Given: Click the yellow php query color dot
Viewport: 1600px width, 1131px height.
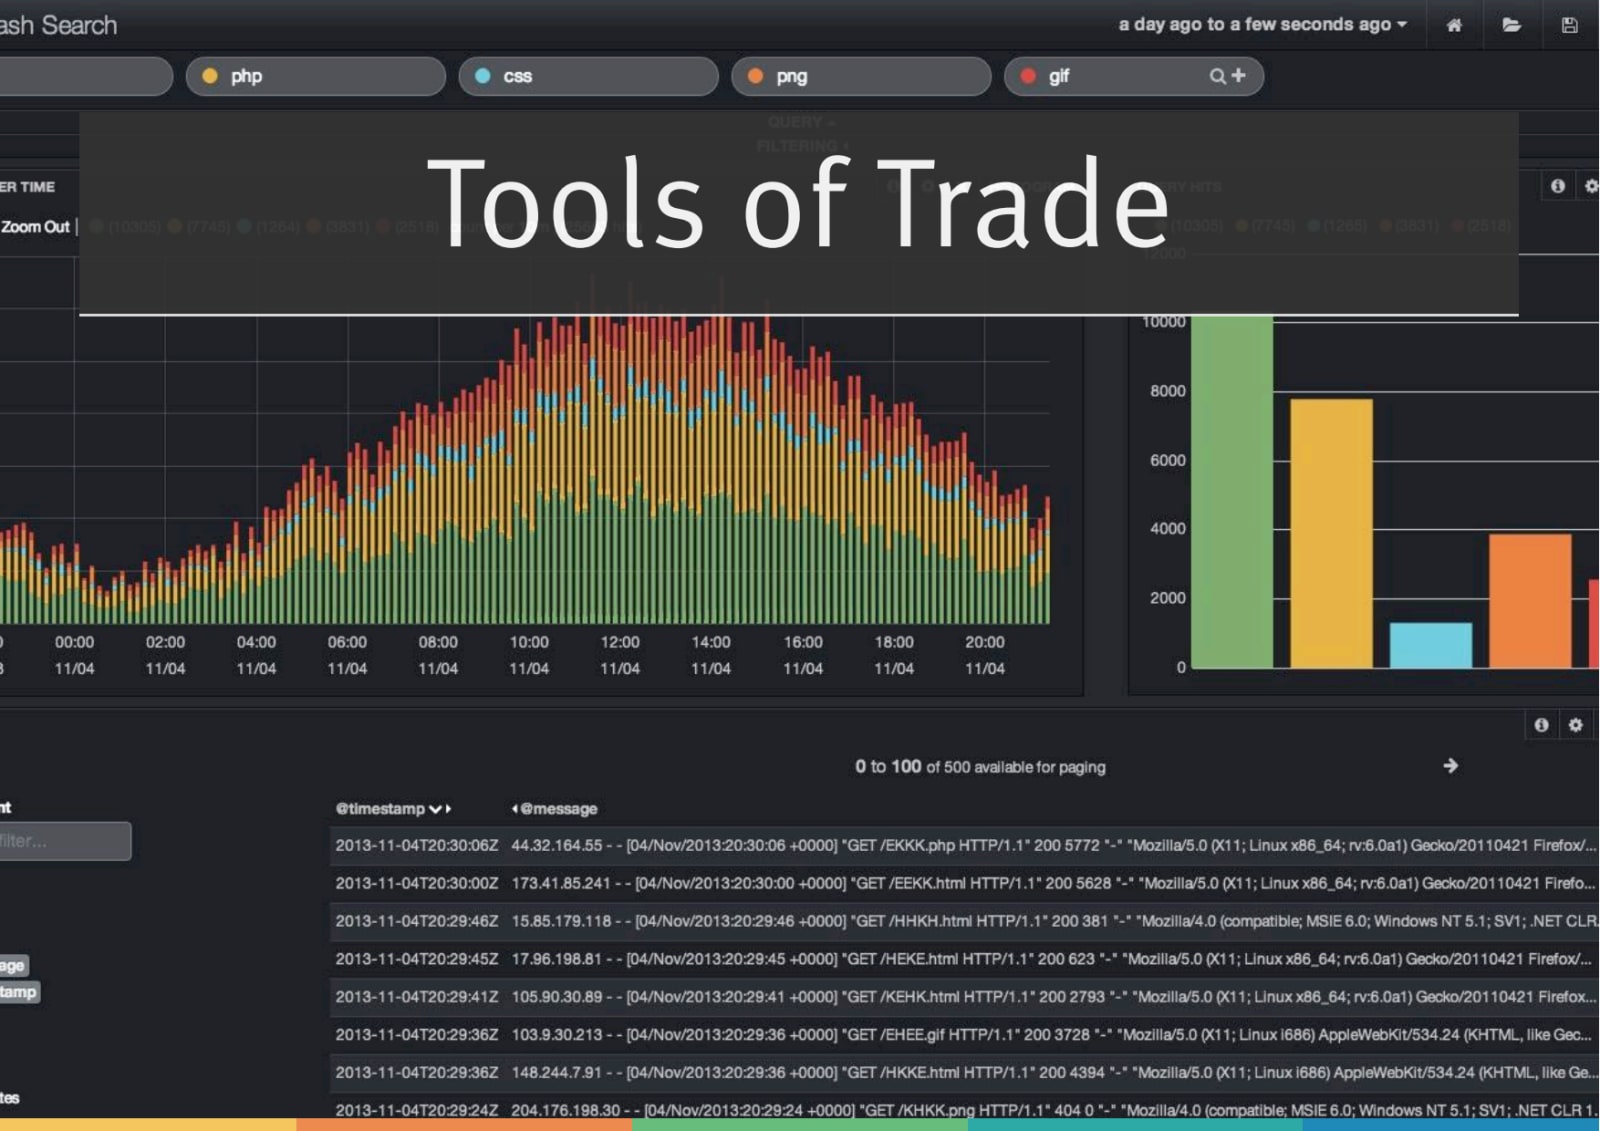Looking at the screenshot, I should pyautogui.click(x=209, y=76).
